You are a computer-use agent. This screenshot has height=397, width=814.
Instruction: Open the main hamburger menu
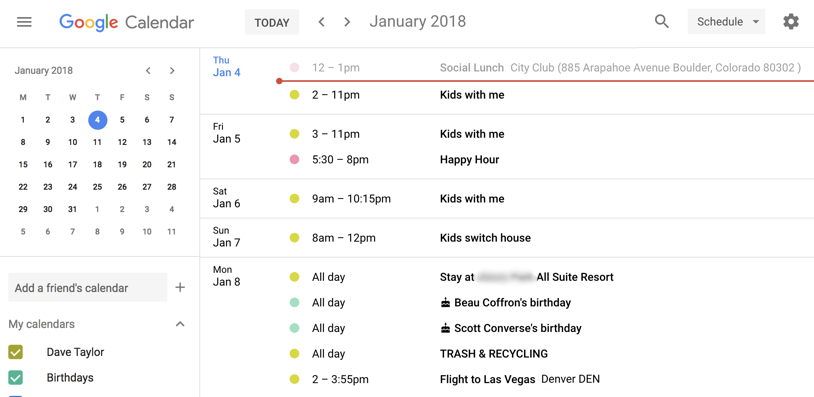click(24, 22)
